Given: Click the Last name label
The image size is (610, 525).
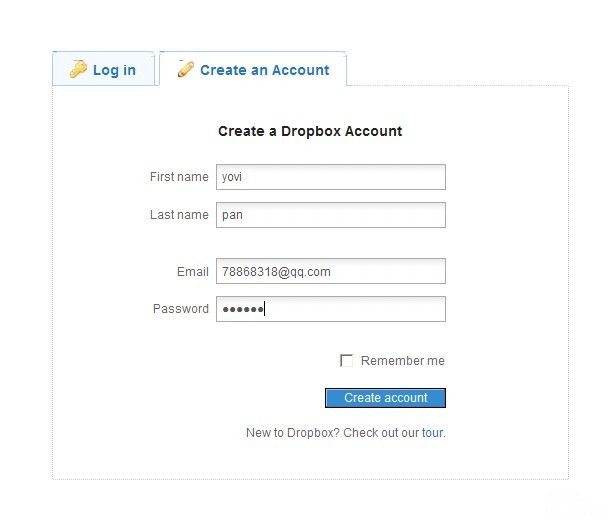Looking at the screenshot, I should pyautogui.click(x=179, y=215).
